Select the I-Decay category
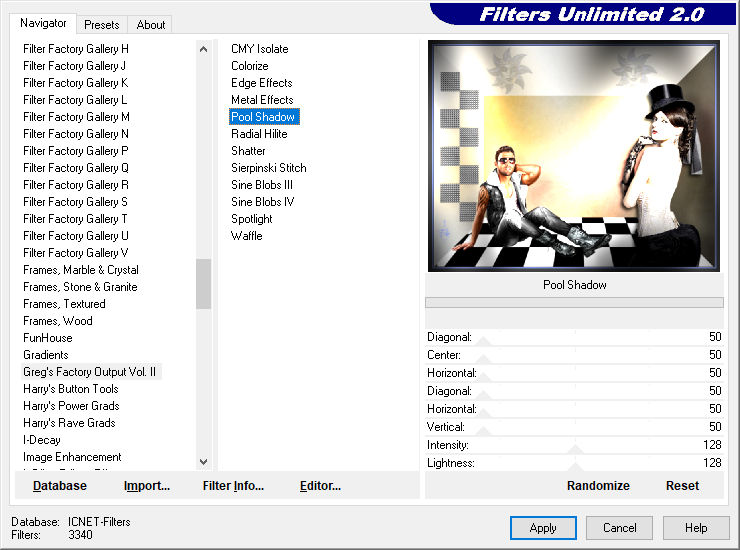Viewport: 740px width, 550px height. (x=42, y=440)
